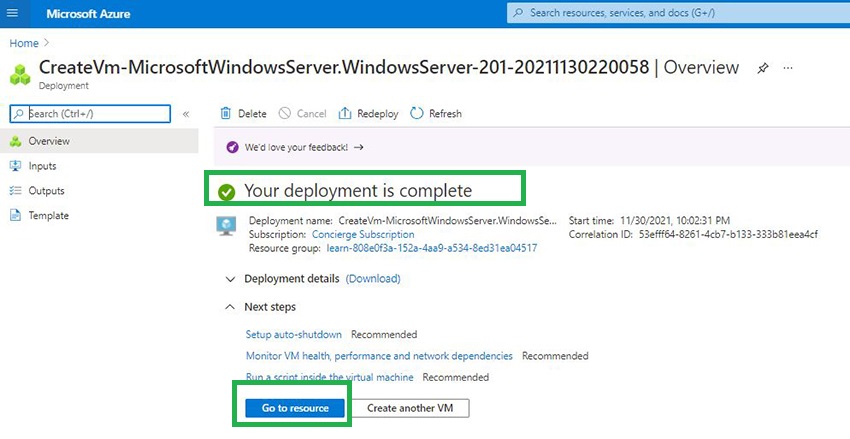850x439 pixels.
Task: Select the Deployment name value
Action: (448, 221)
